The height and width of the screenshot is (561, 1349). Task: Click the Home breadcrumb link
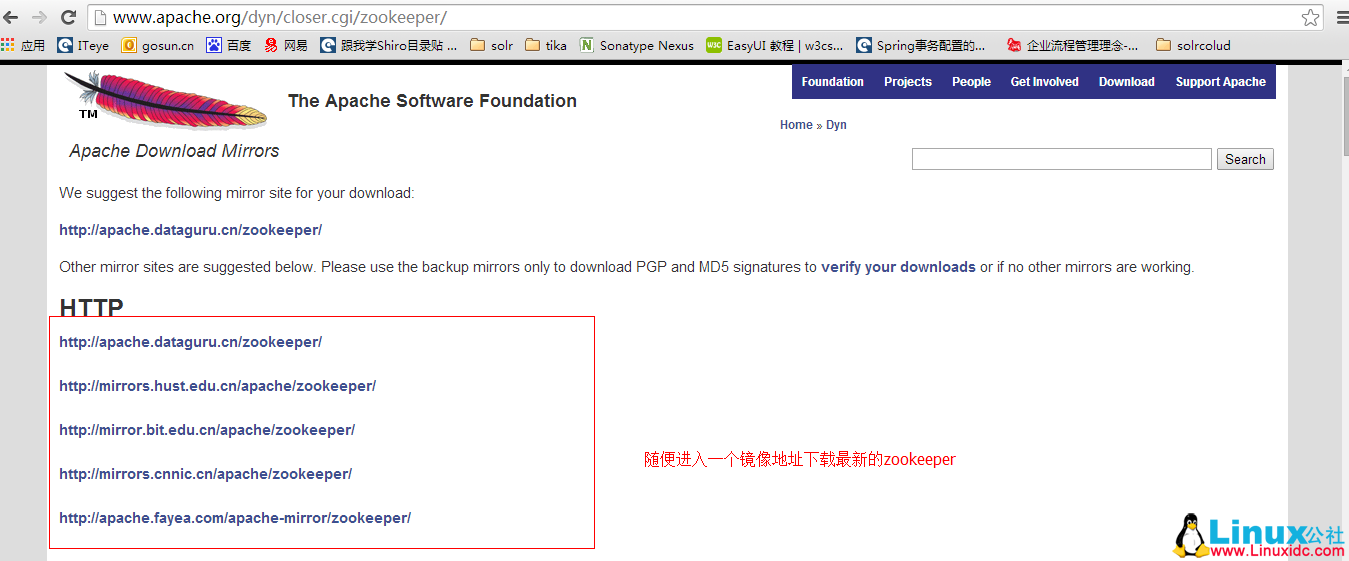tap(796, 125)
